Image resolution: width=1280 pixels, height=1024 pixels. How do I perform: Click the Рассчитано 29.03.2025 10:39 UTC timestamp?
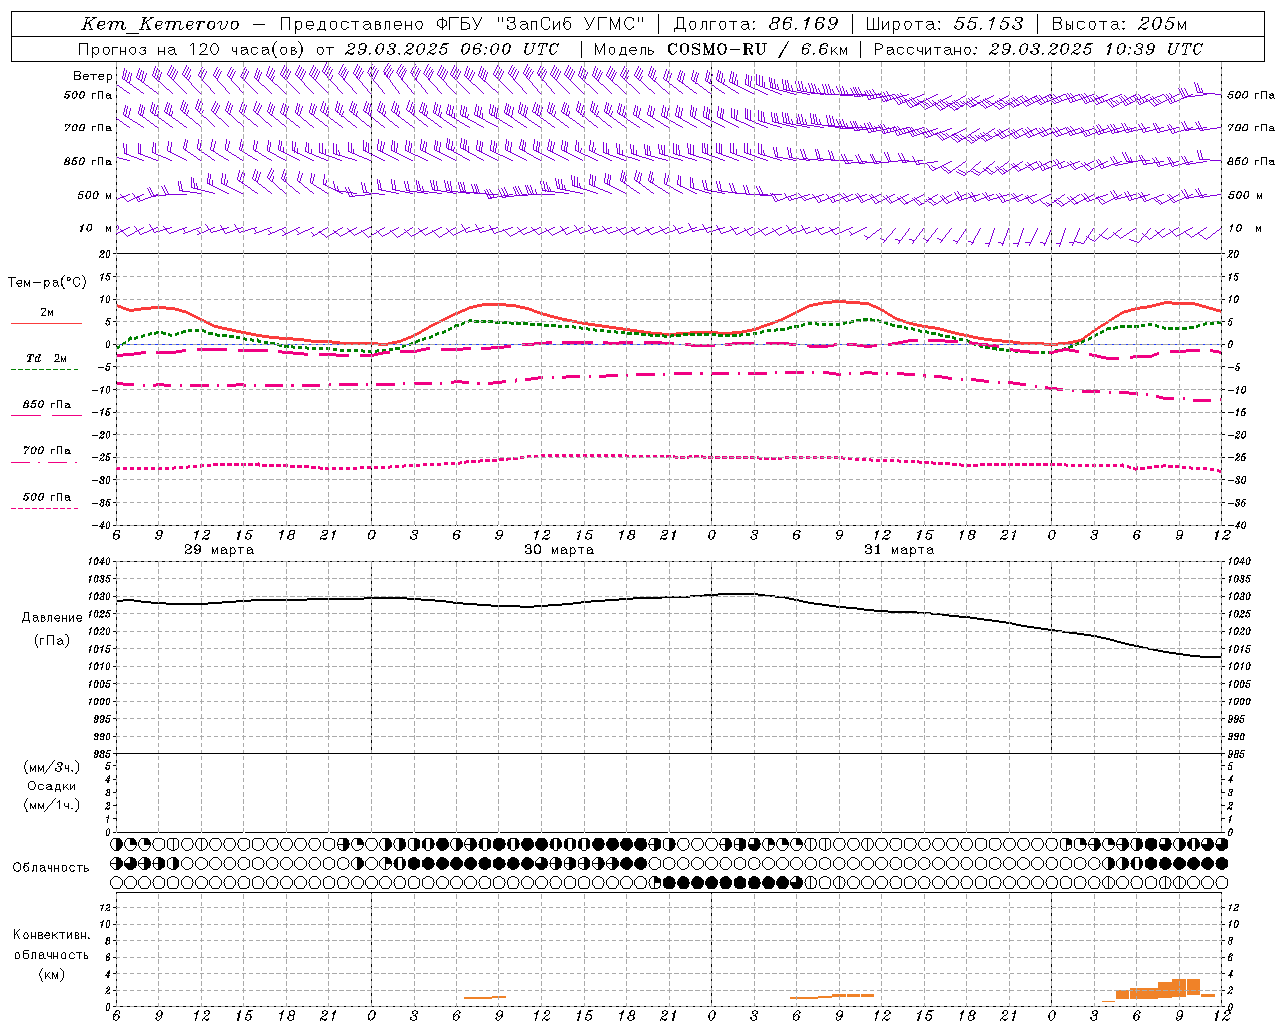pyautogui.click(x=1038, y=49)
